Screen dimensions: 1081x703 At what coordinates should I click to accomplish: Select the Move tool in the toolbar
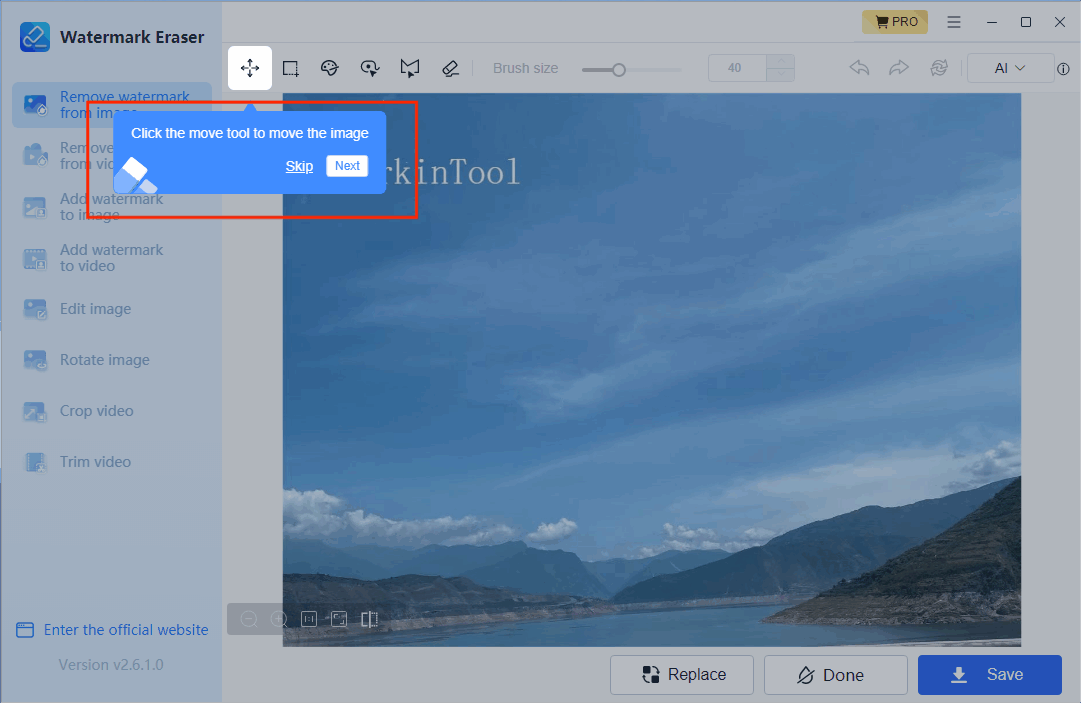tap(250, 68)
